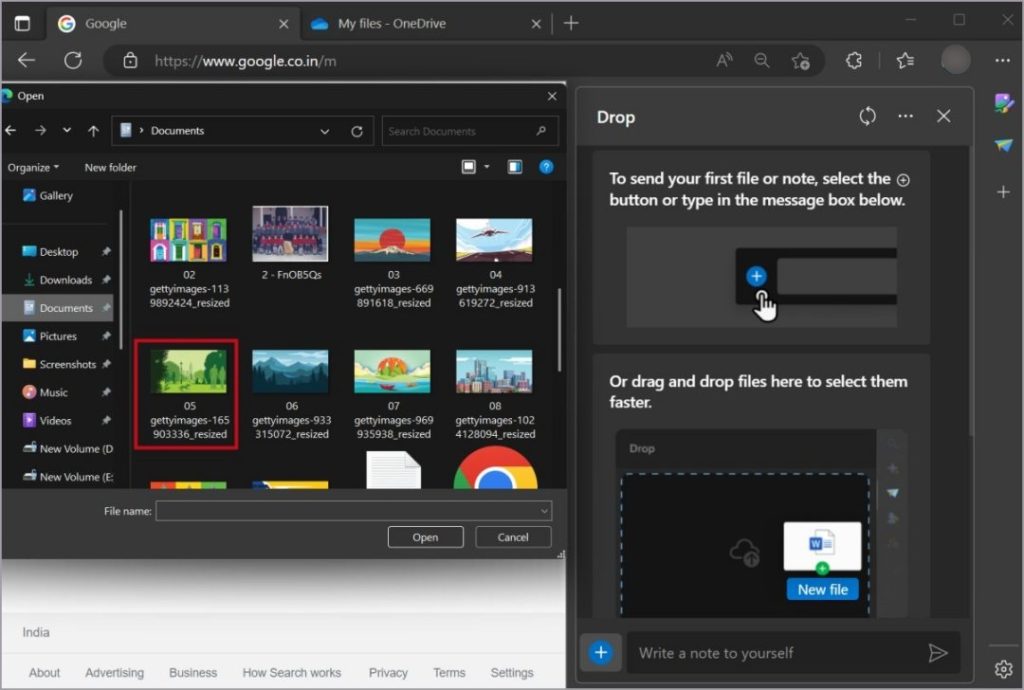This screenshot has width=1024, height=690.
Task: Add the current page to favorites
Action: (x=800, y=60)
